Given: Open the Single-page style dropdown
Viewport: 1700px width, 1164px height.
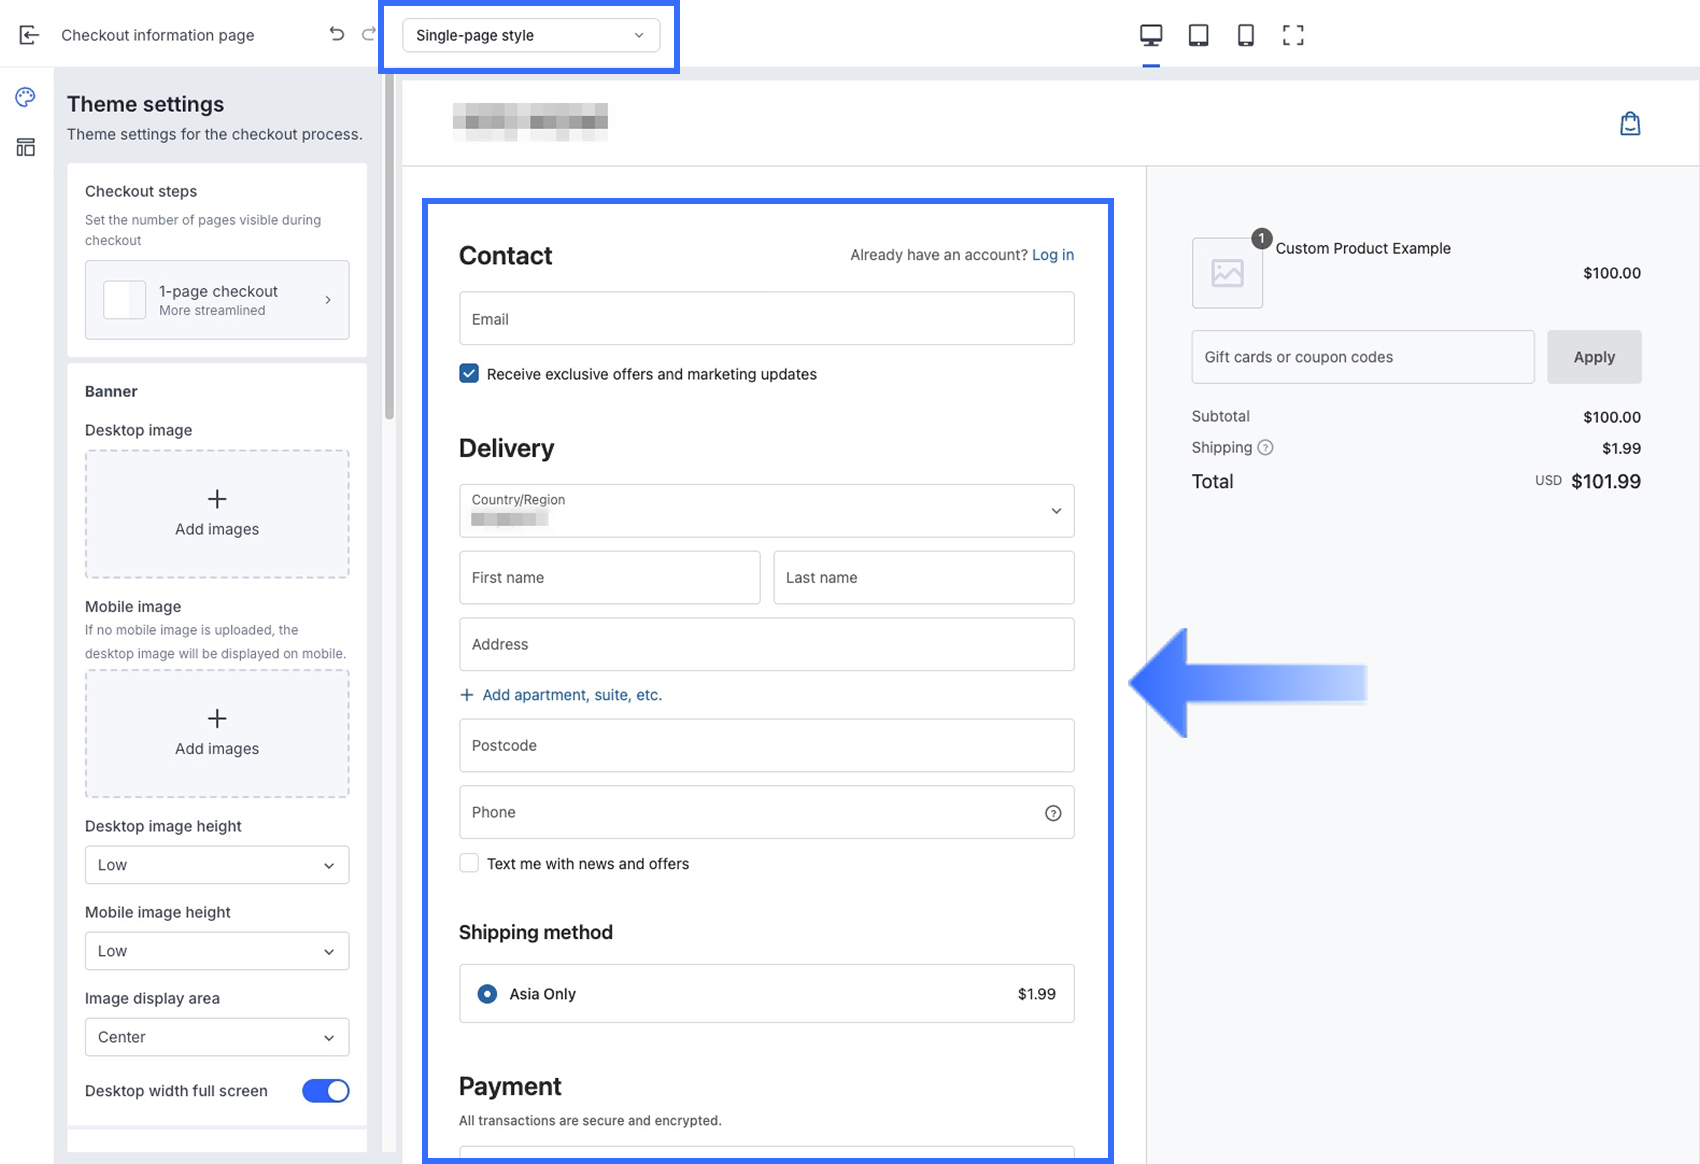Looking at the screenshot, I should tap(530, 35).
